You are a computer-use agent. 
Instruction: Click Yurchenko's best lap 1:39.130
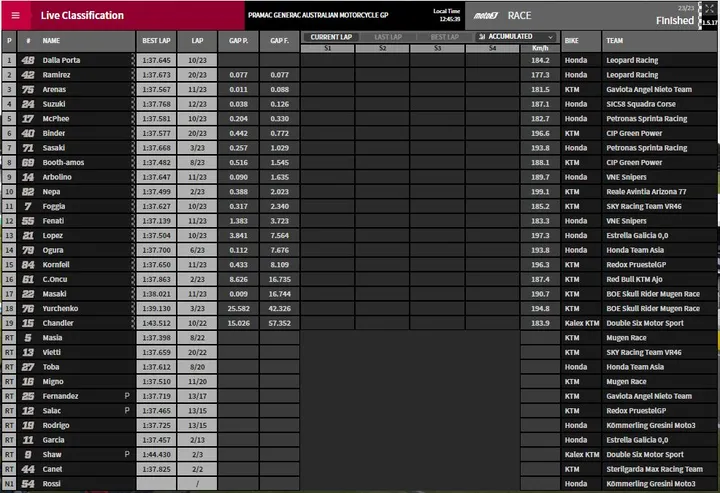coord(156,308)
